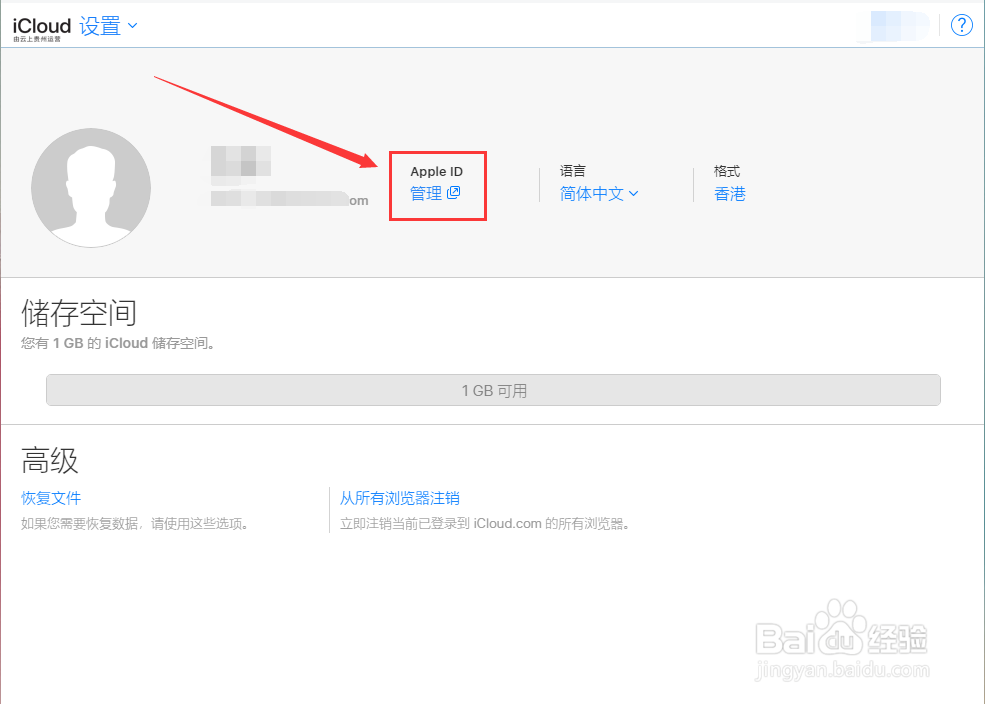The height and width of the screenshot is (704, 985).
Task: Click the blurred account email address
Action: pos(290,200)
